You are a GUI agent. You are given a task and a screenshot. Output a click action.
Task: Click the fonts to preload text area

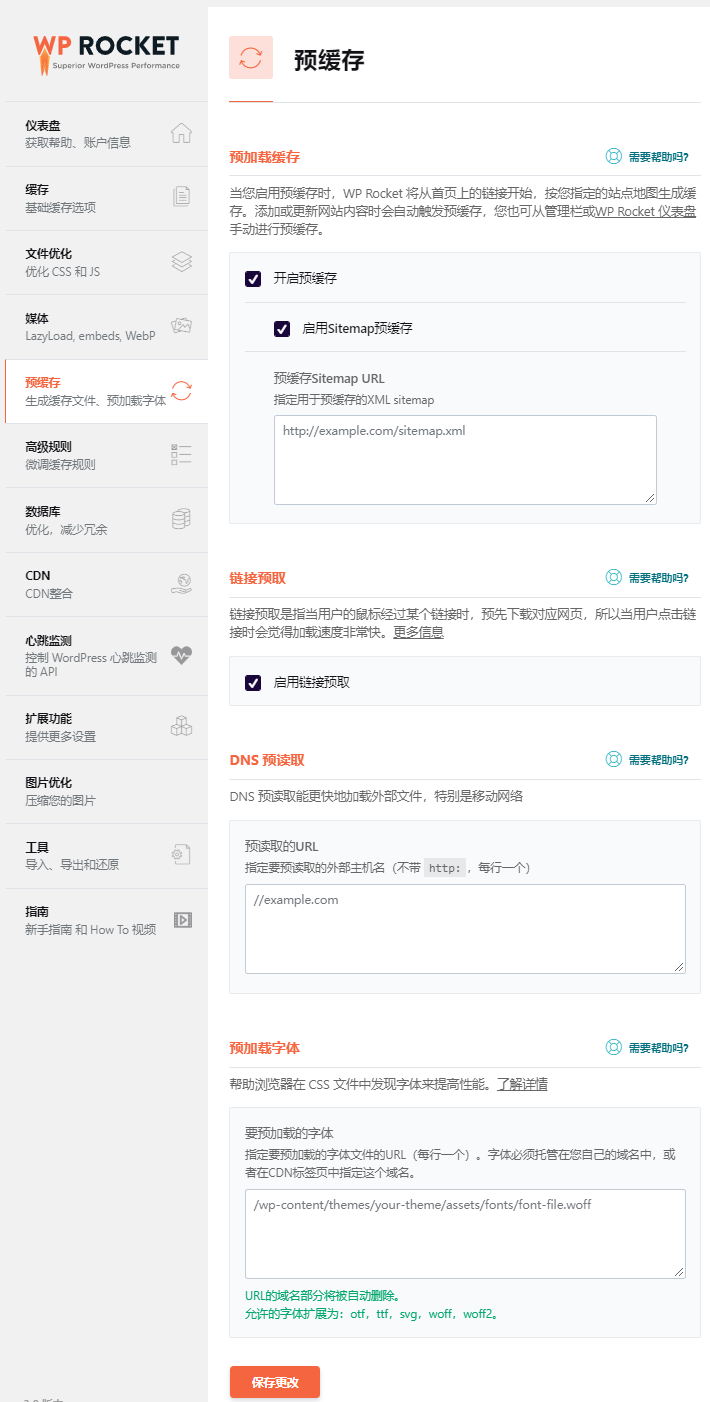(x=465, y=1234)
